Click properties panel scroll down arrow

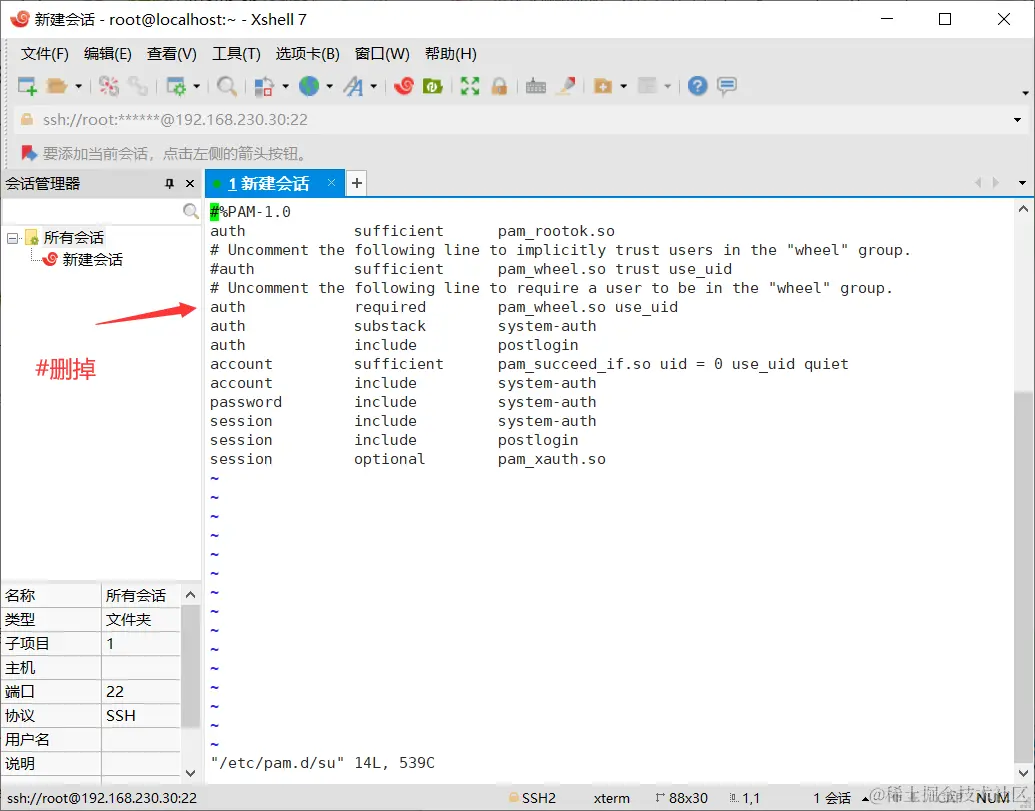191,773
